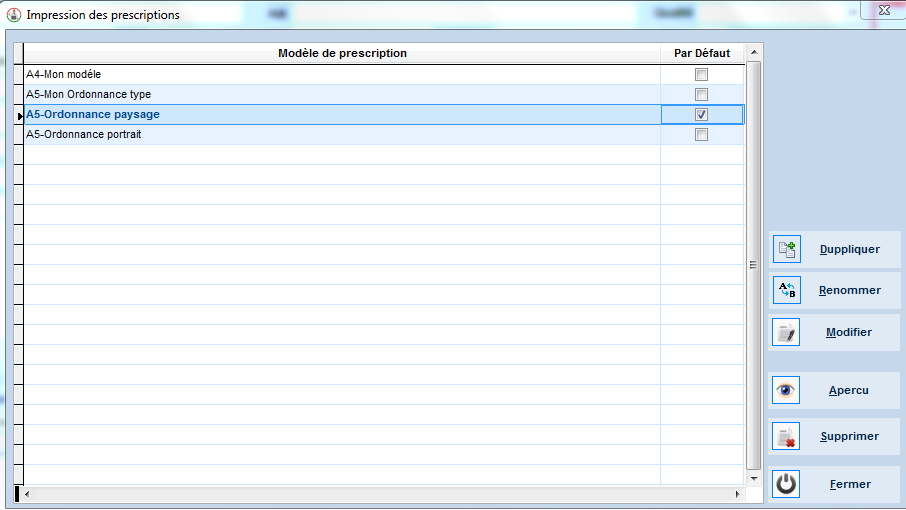Click the Modifier pencil icon
906x510 pixels.
[x=787, y=333]
